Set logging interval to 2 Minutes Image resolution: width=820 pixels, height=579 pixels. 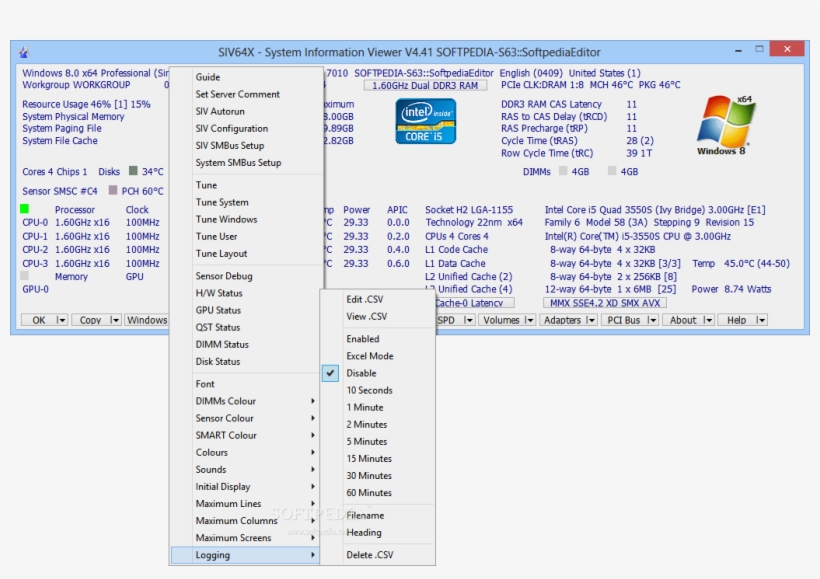coord(378,425)
